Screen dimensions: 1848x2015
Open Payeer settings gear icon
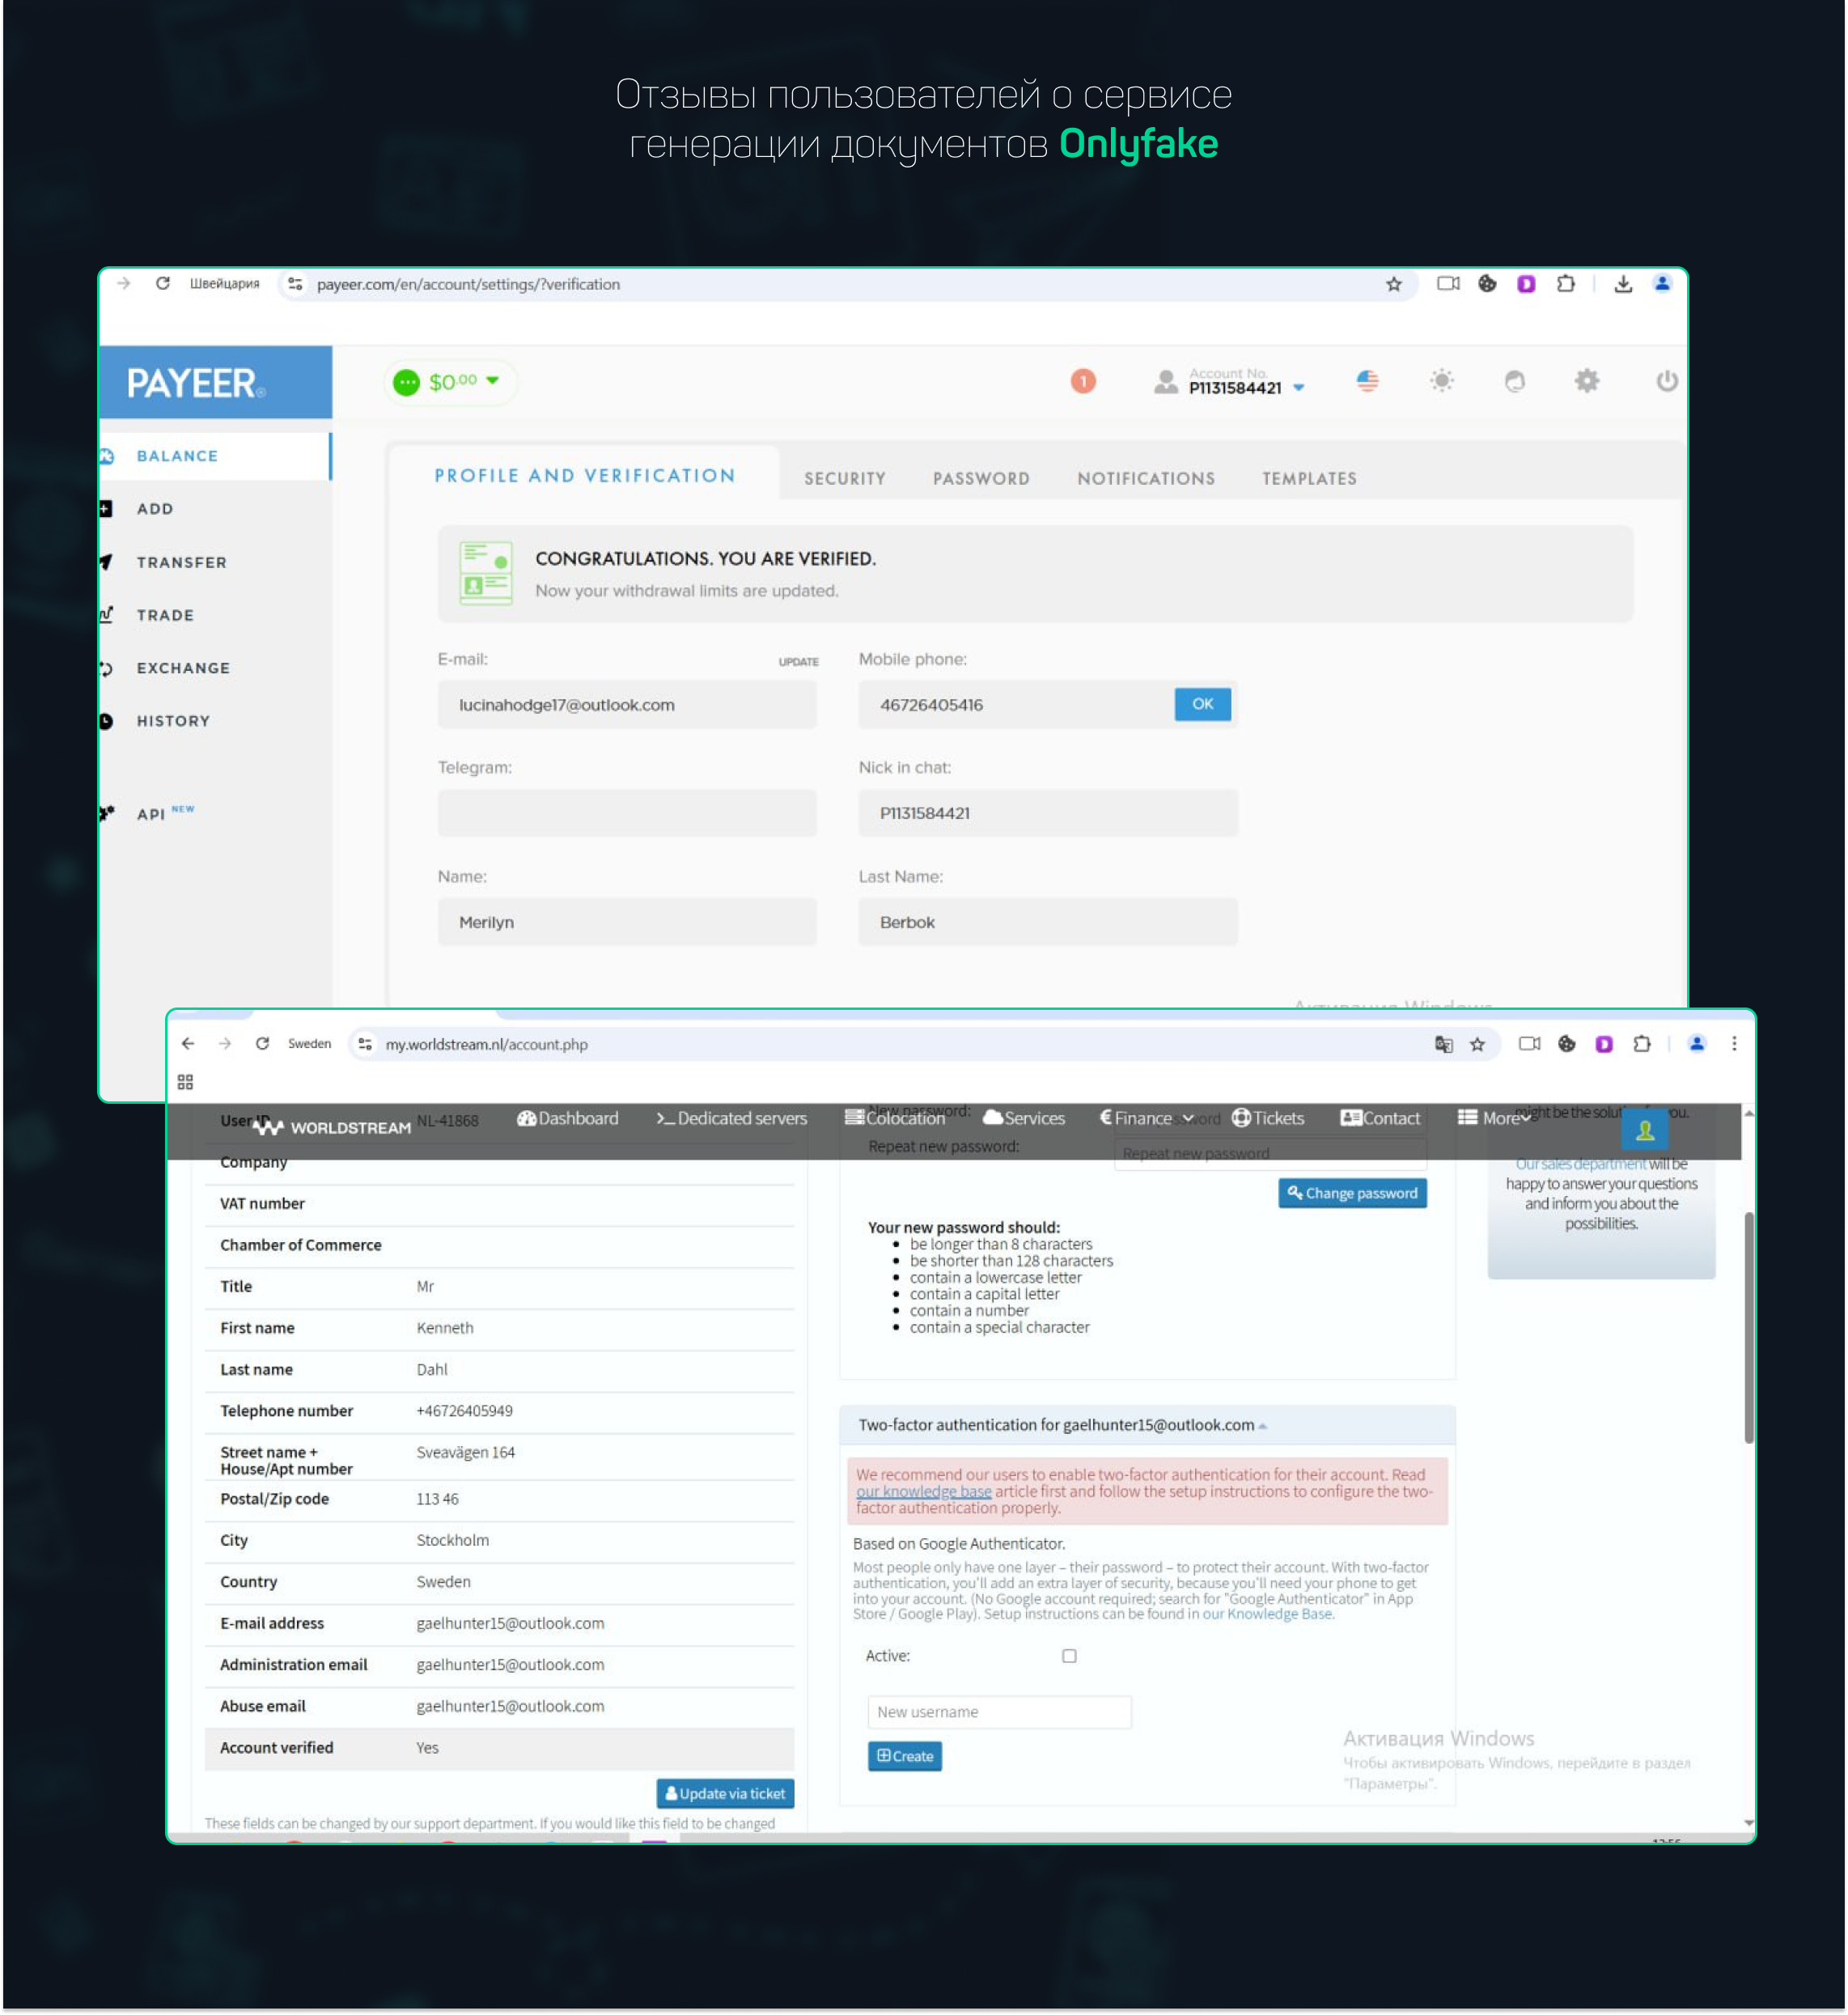1586,381
